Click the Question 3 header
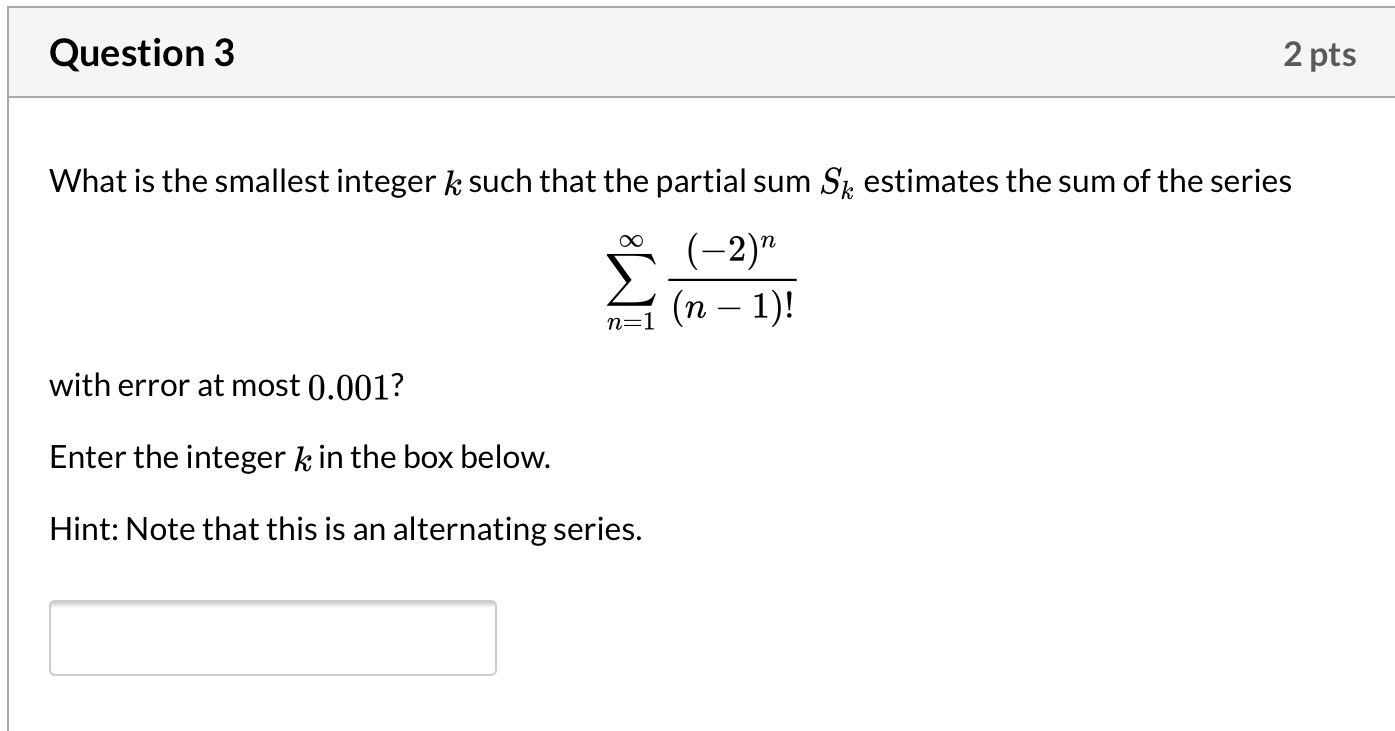Viewport: 1395px width, 731px height. [x=141, y=53]
